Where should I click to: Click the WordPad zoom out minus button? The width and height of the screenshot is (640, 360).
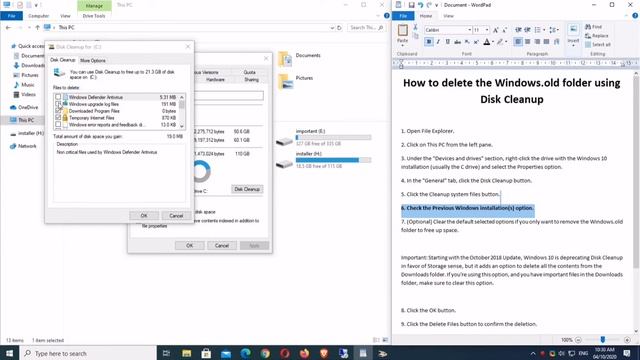click(x=578, y=340)
